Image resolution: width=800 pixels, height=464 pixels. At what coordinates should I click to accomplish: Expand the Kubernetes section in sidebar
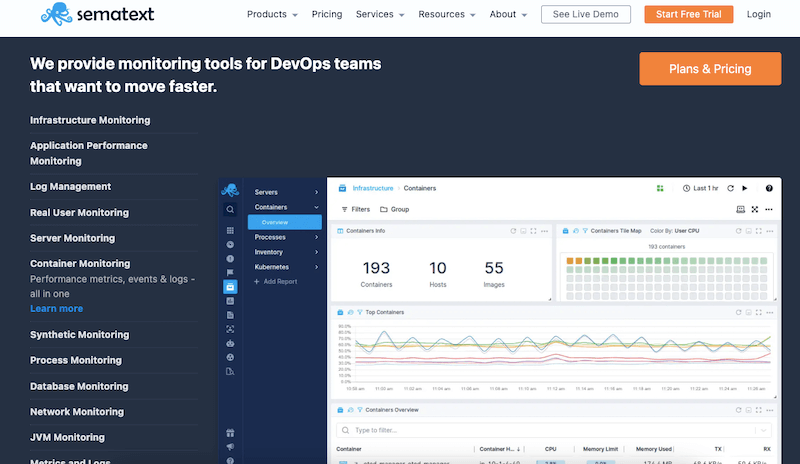click(286, 267)
